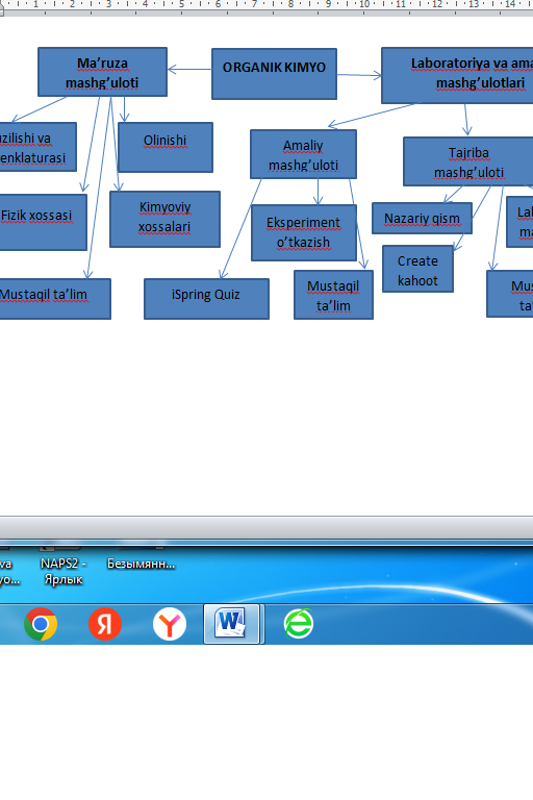Select the Kimyoviy xossalari box
This screenshot has height=800, width=533.
click(x=165, y=219)
